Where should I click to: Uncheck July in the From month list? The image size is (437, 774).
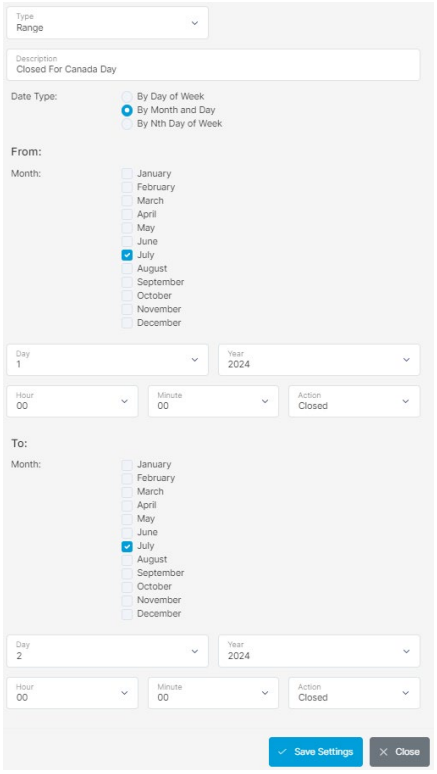[127, 255]
